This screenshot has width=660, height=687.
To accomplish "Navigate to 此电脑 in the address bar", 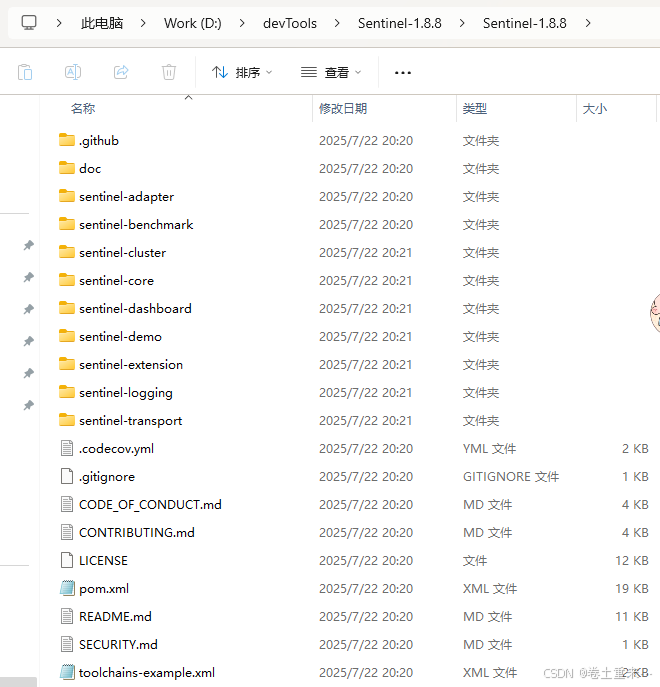I will pos(102,23).
